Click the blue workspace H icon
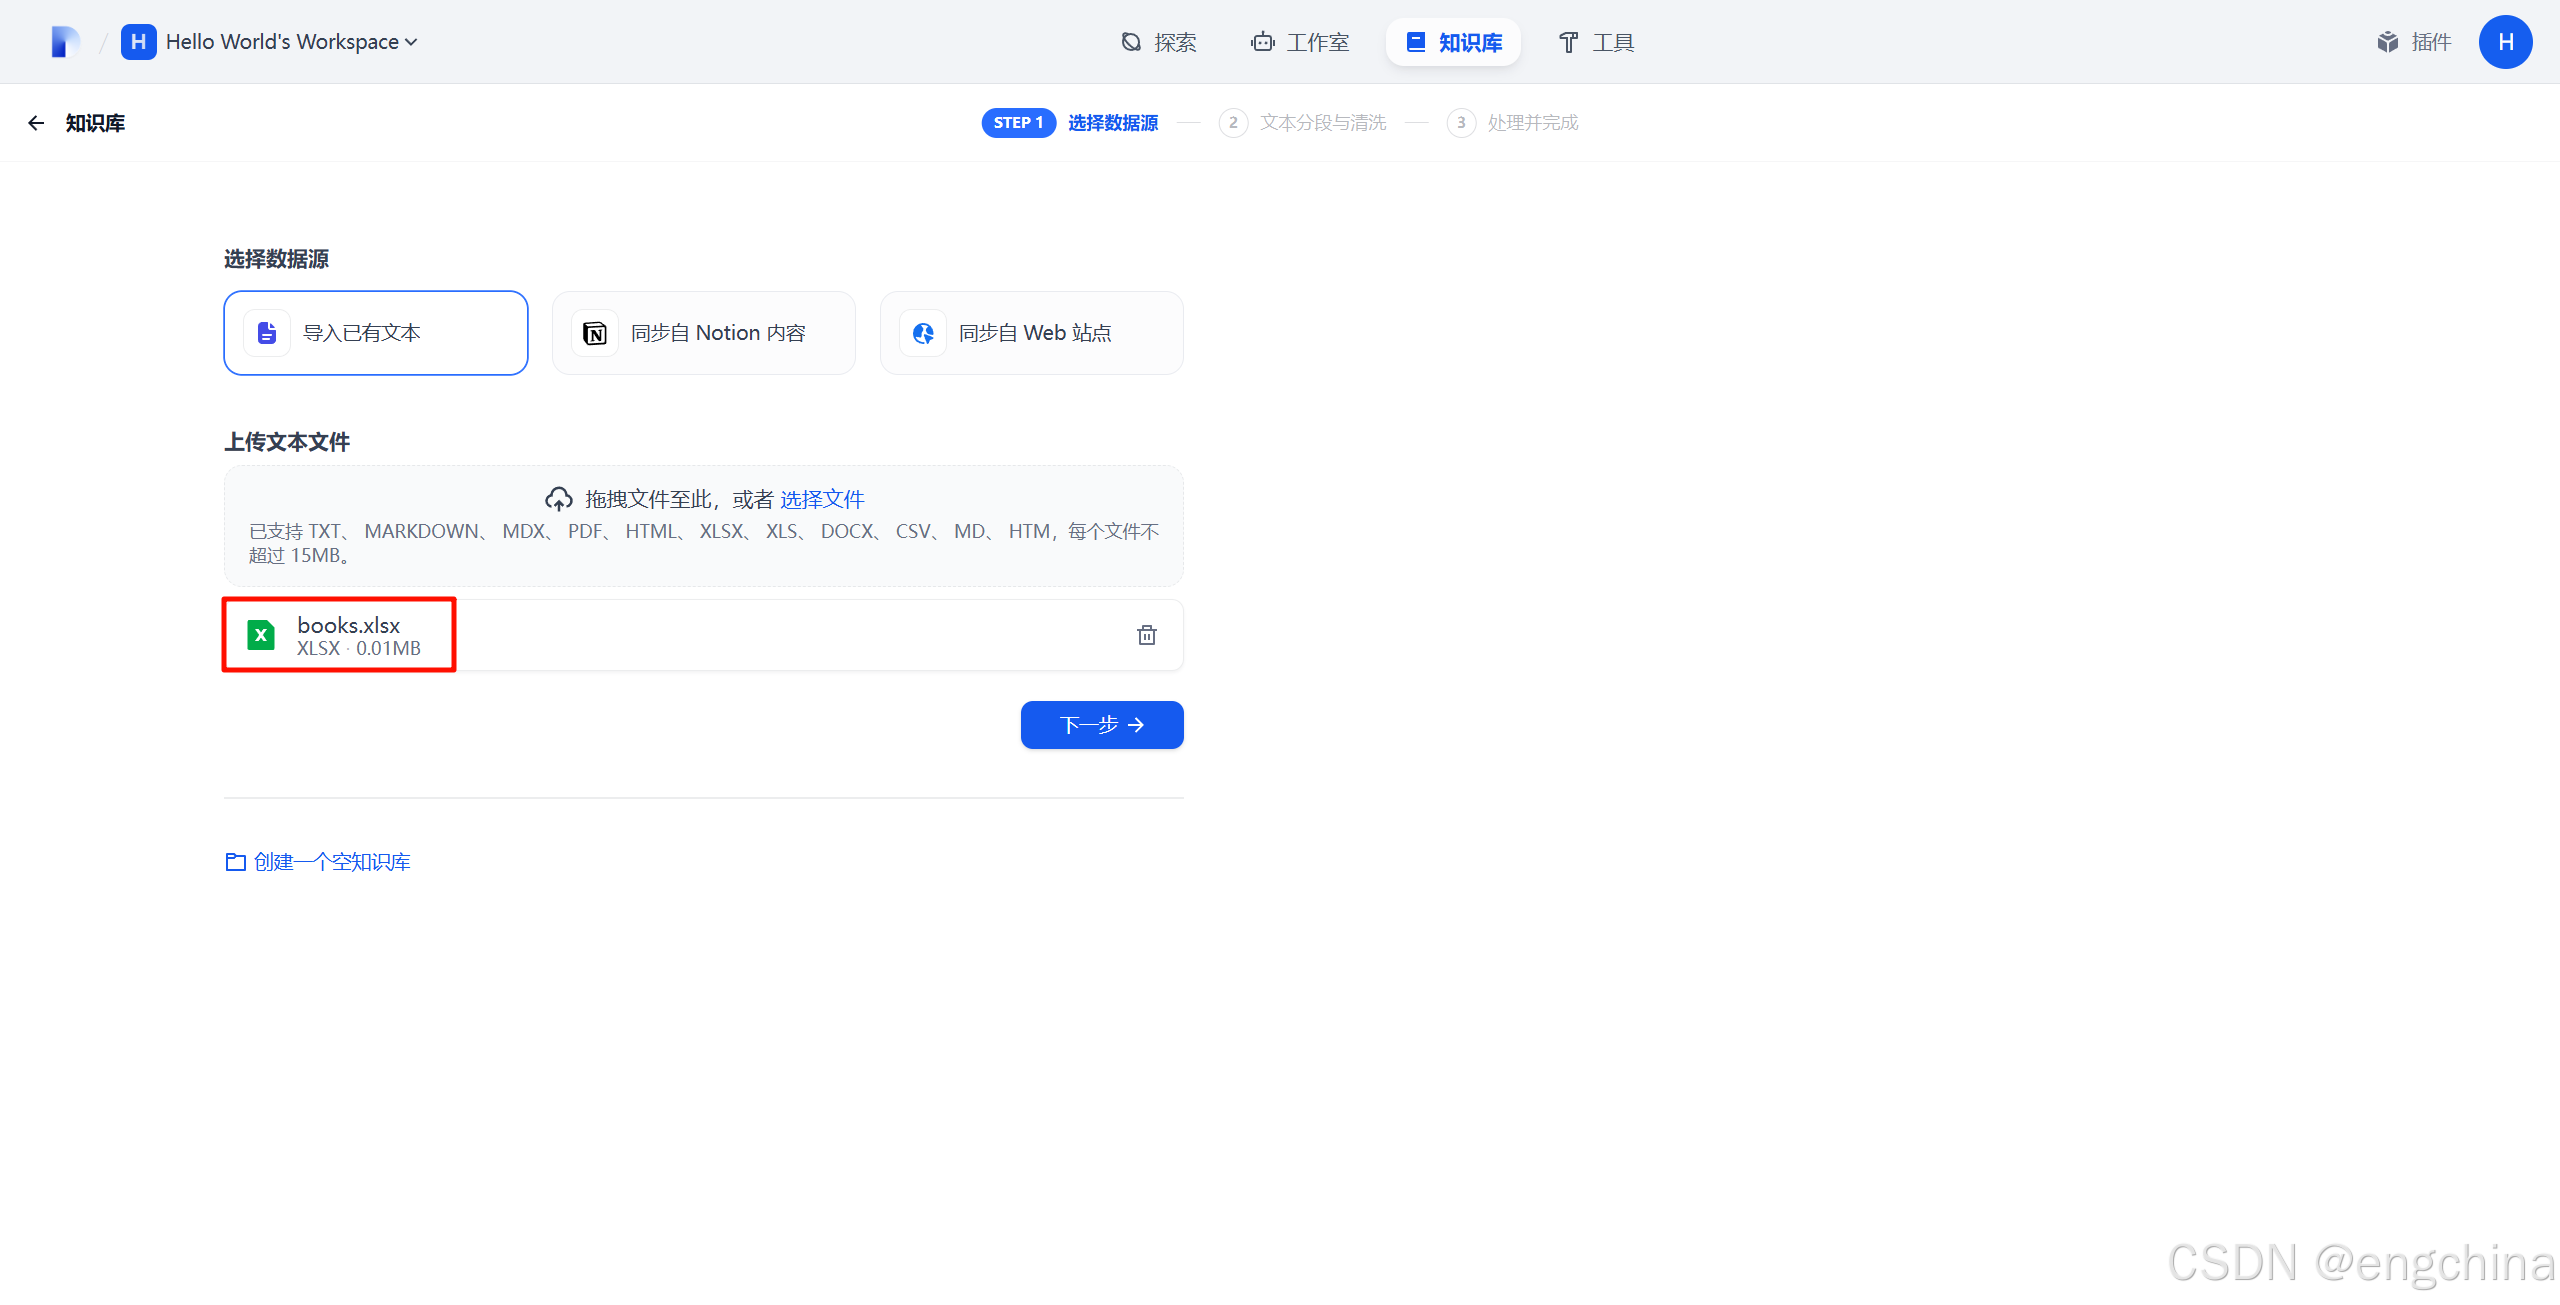The height and width of the screenshot is (1305, 2560). point(138,42)
